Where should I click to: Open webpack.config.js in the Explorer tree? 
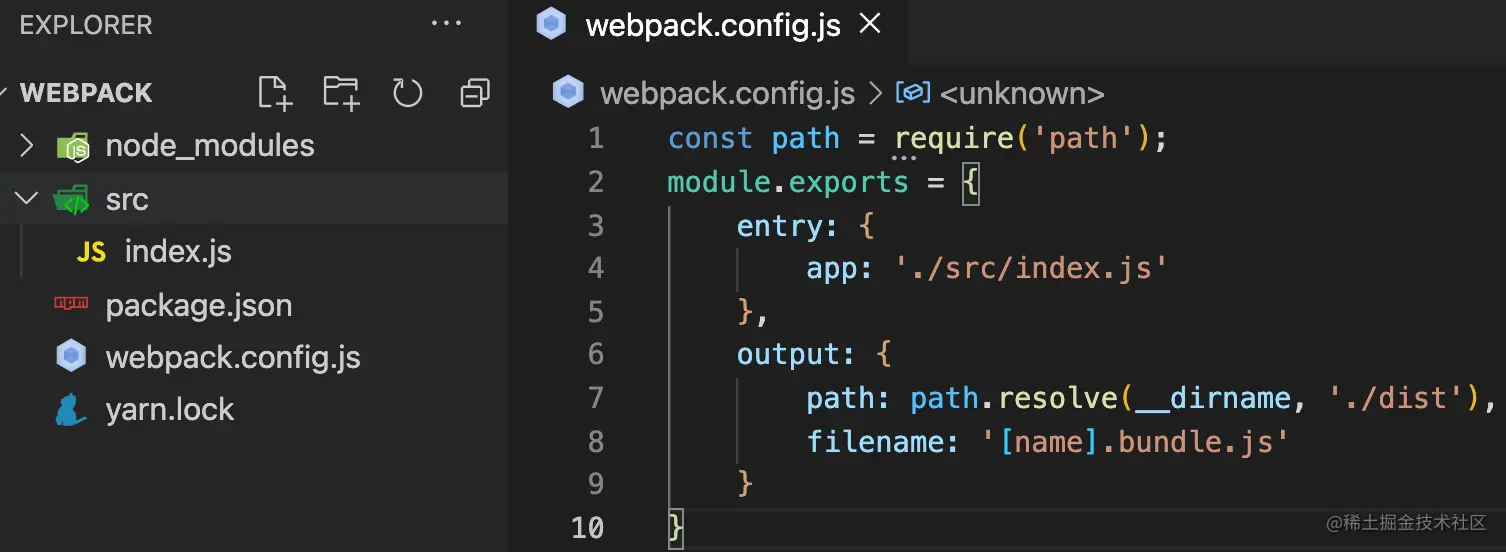point(233,357)
